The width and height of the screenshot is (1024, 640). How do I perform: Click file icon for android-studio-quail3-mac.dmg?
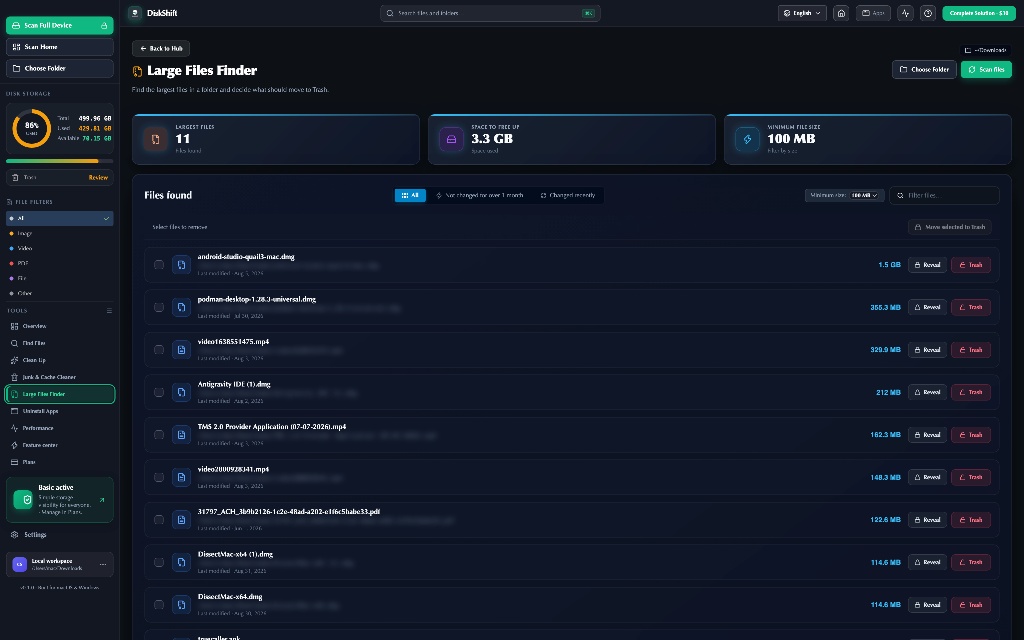182,264
